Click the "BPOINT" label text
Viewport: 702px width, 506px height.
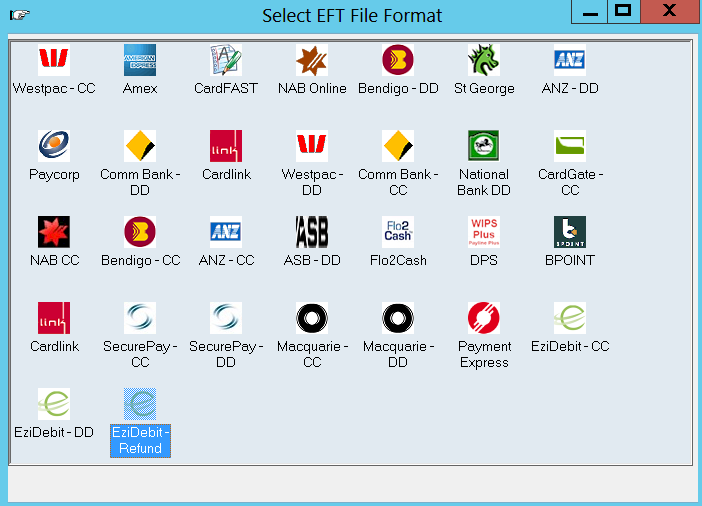[x=569, y=260]
